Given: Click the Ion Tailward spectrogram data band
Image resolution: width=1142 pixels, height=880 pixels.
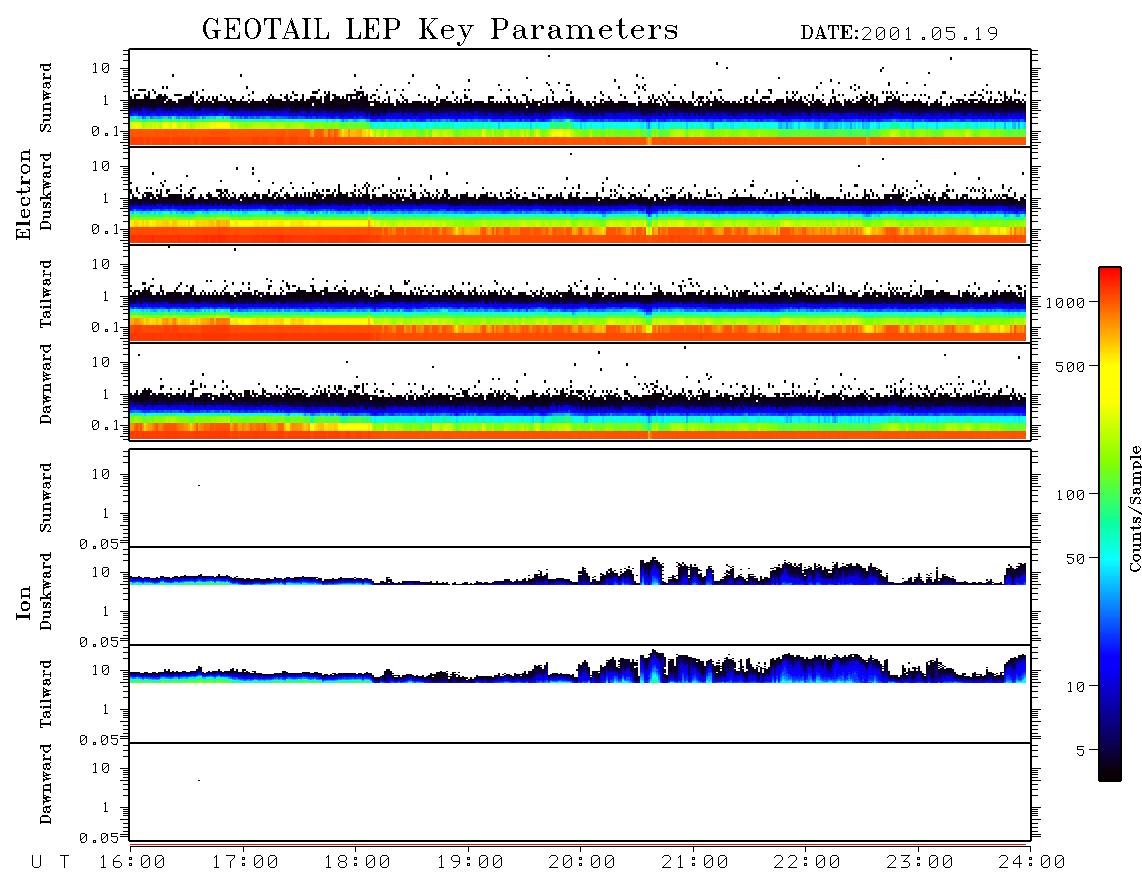Looking at the screenshot, I should pyautogui.click(x=578, y=667).
